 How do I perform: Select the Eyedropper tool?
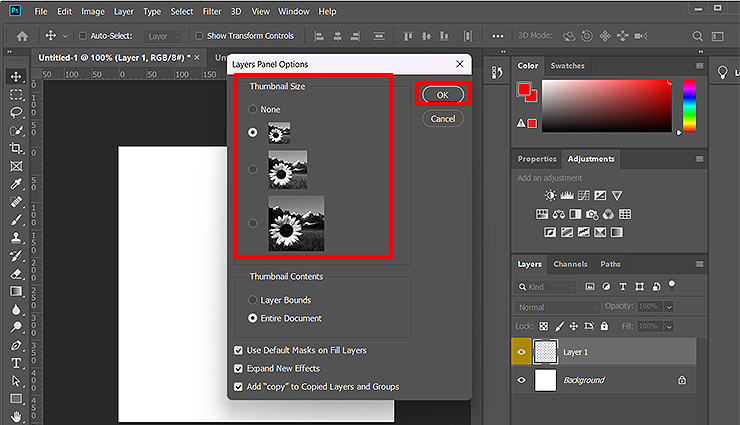16,184
